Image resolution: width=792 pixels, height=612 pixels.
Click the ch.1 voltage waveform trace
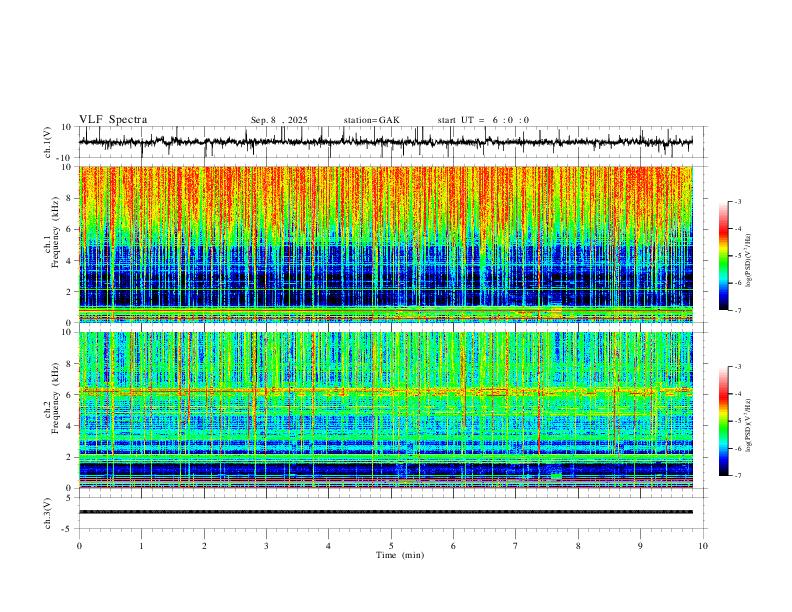coord(385,142)
